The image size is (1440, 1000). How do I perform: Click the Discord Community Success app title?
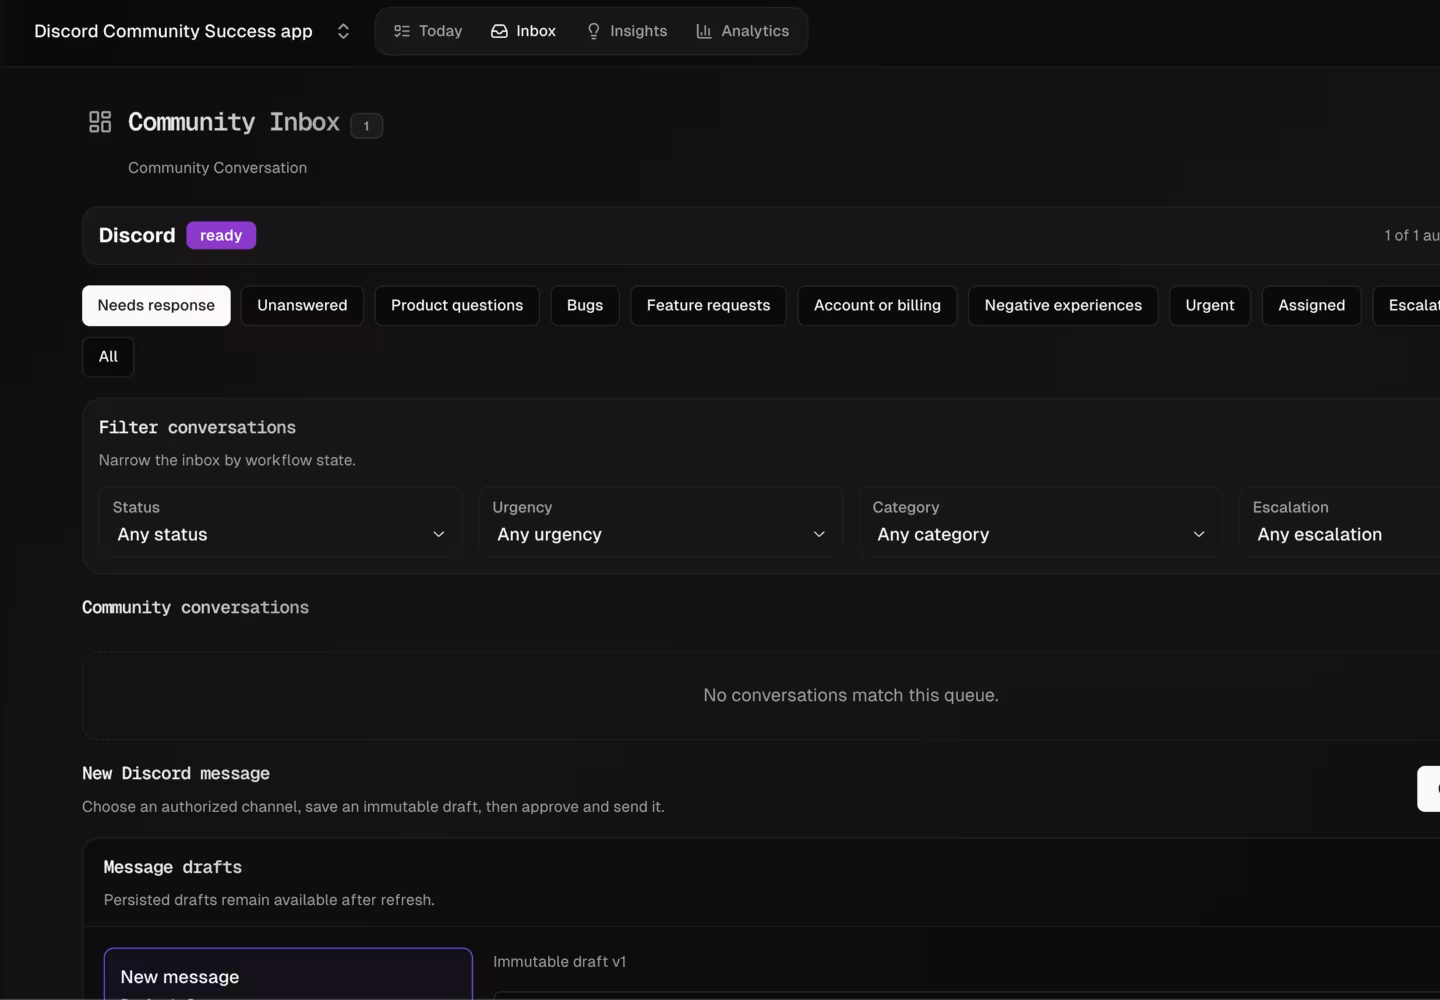173,31
